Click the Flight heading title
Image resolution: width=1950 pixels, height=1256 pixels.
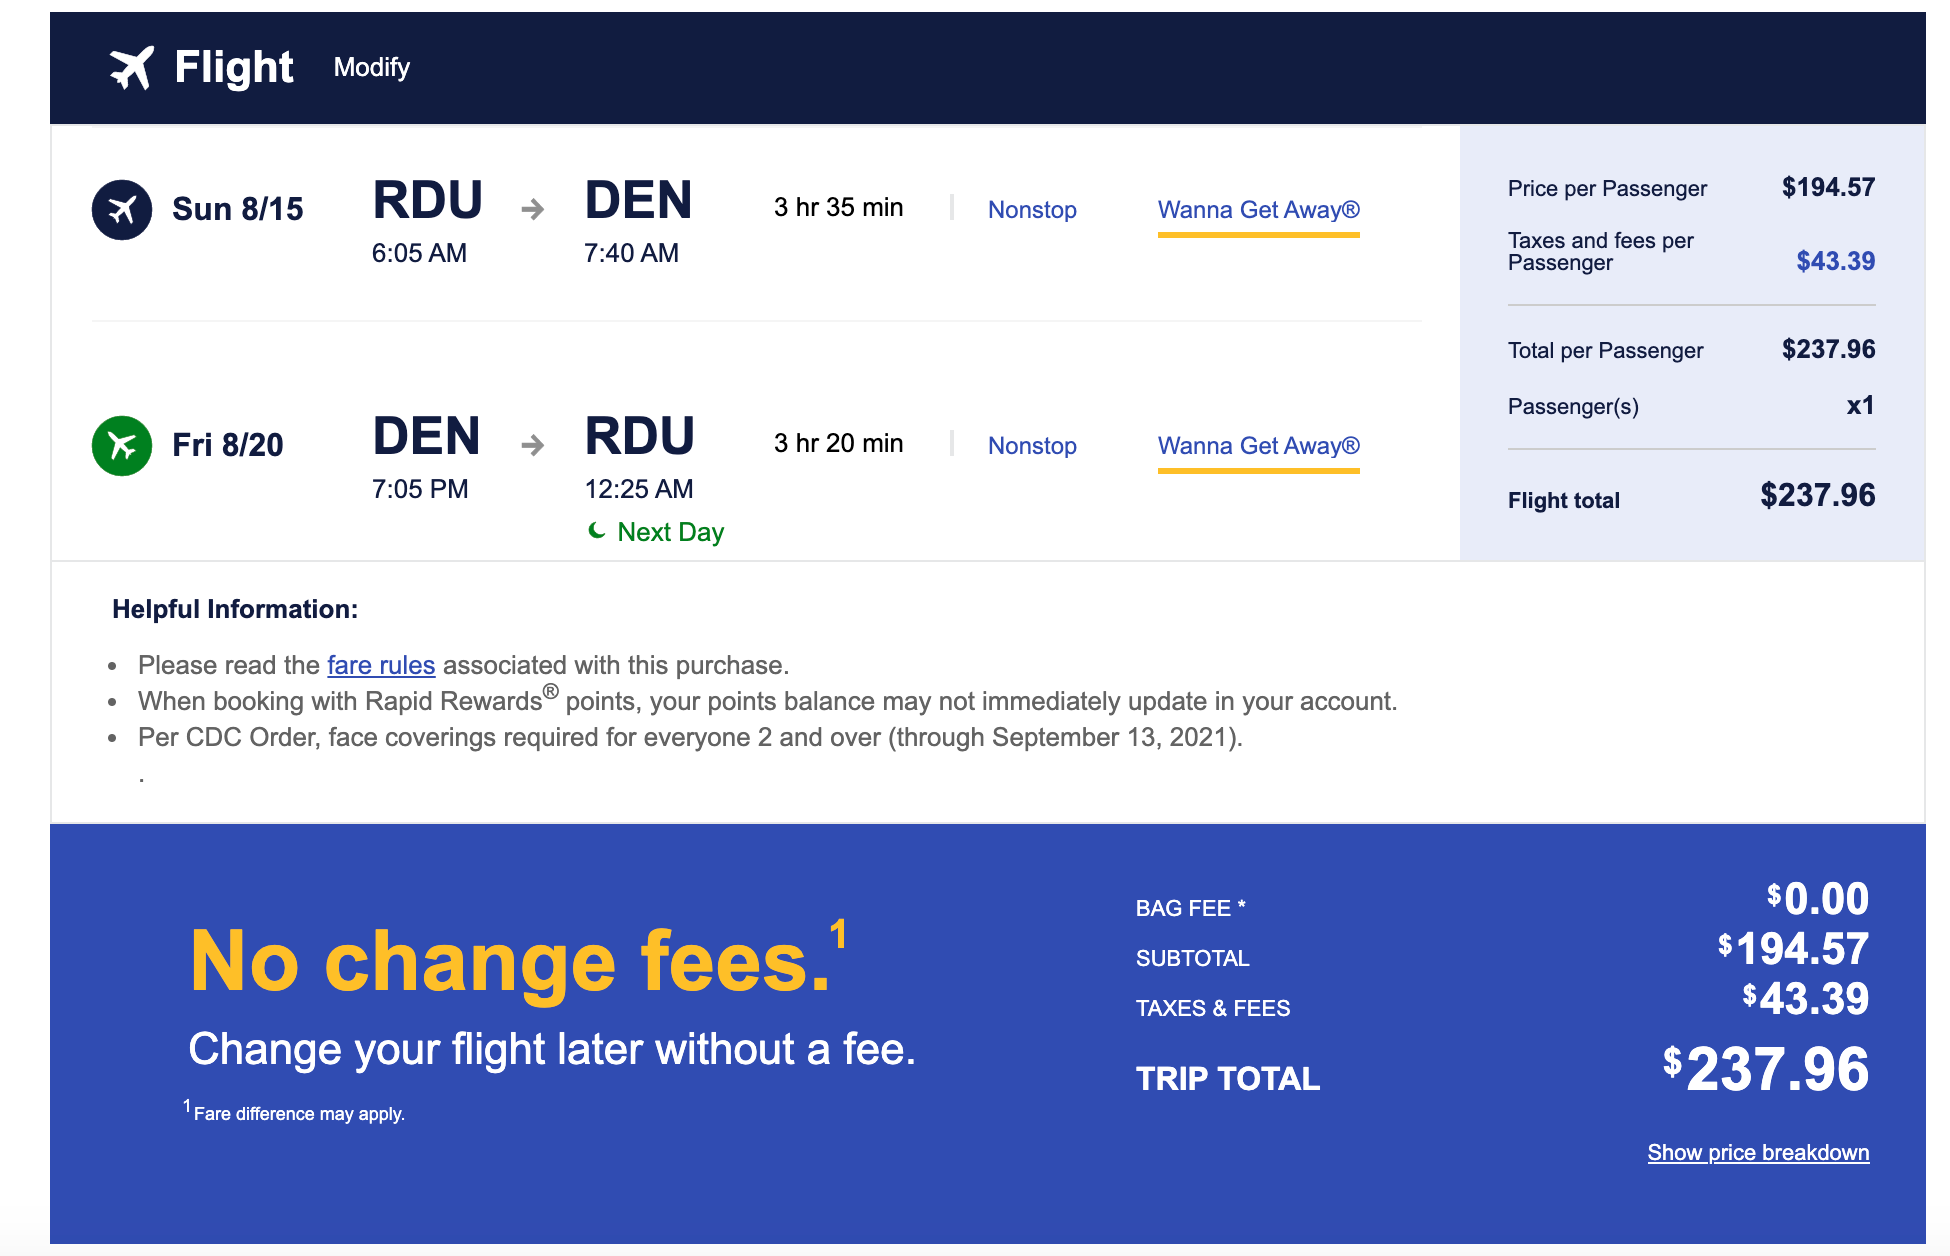pyautogui.click(x=233, y=68)
